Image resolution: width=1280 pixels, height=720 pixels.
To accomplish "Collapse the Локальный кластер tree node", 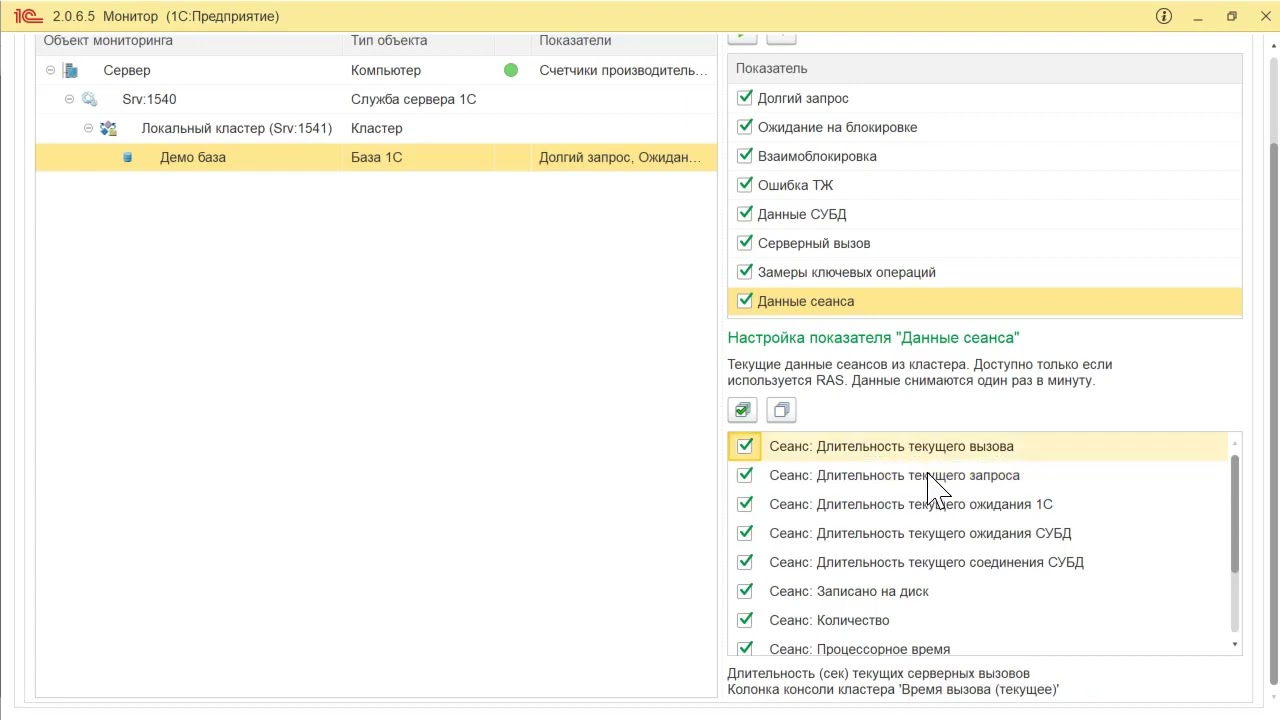I will [88, 128].
